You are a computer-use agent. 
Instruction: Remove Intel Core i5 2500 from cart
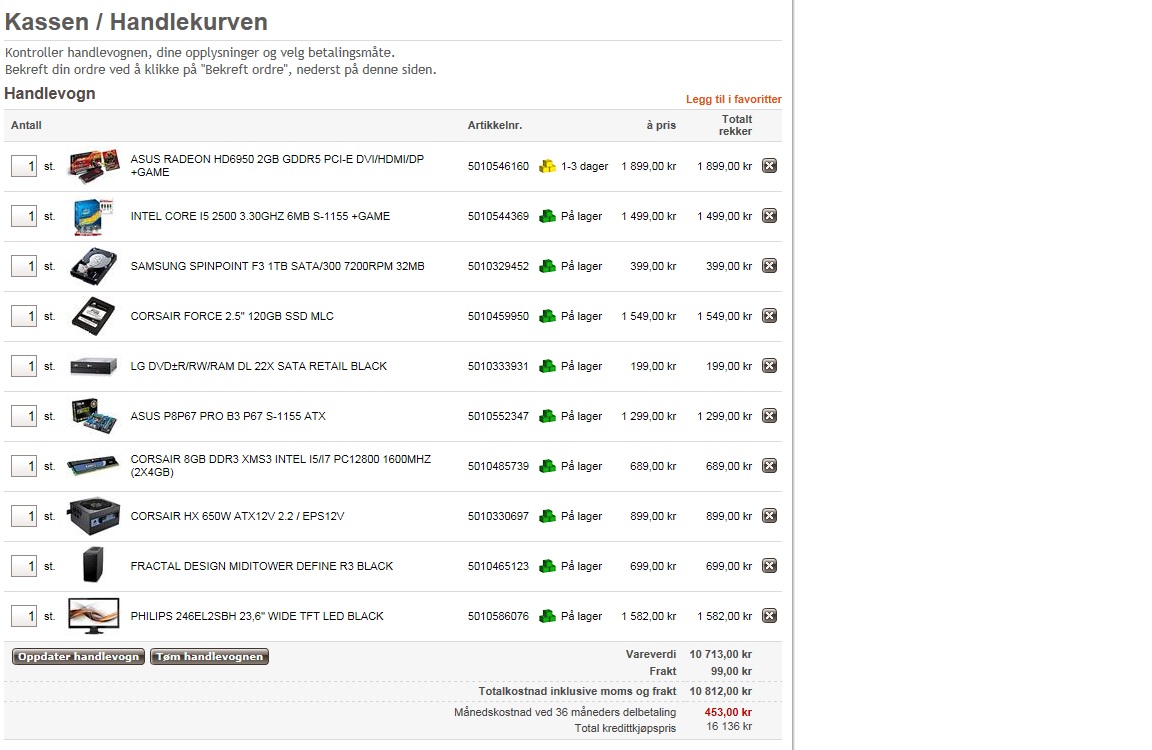click(769, 216)
